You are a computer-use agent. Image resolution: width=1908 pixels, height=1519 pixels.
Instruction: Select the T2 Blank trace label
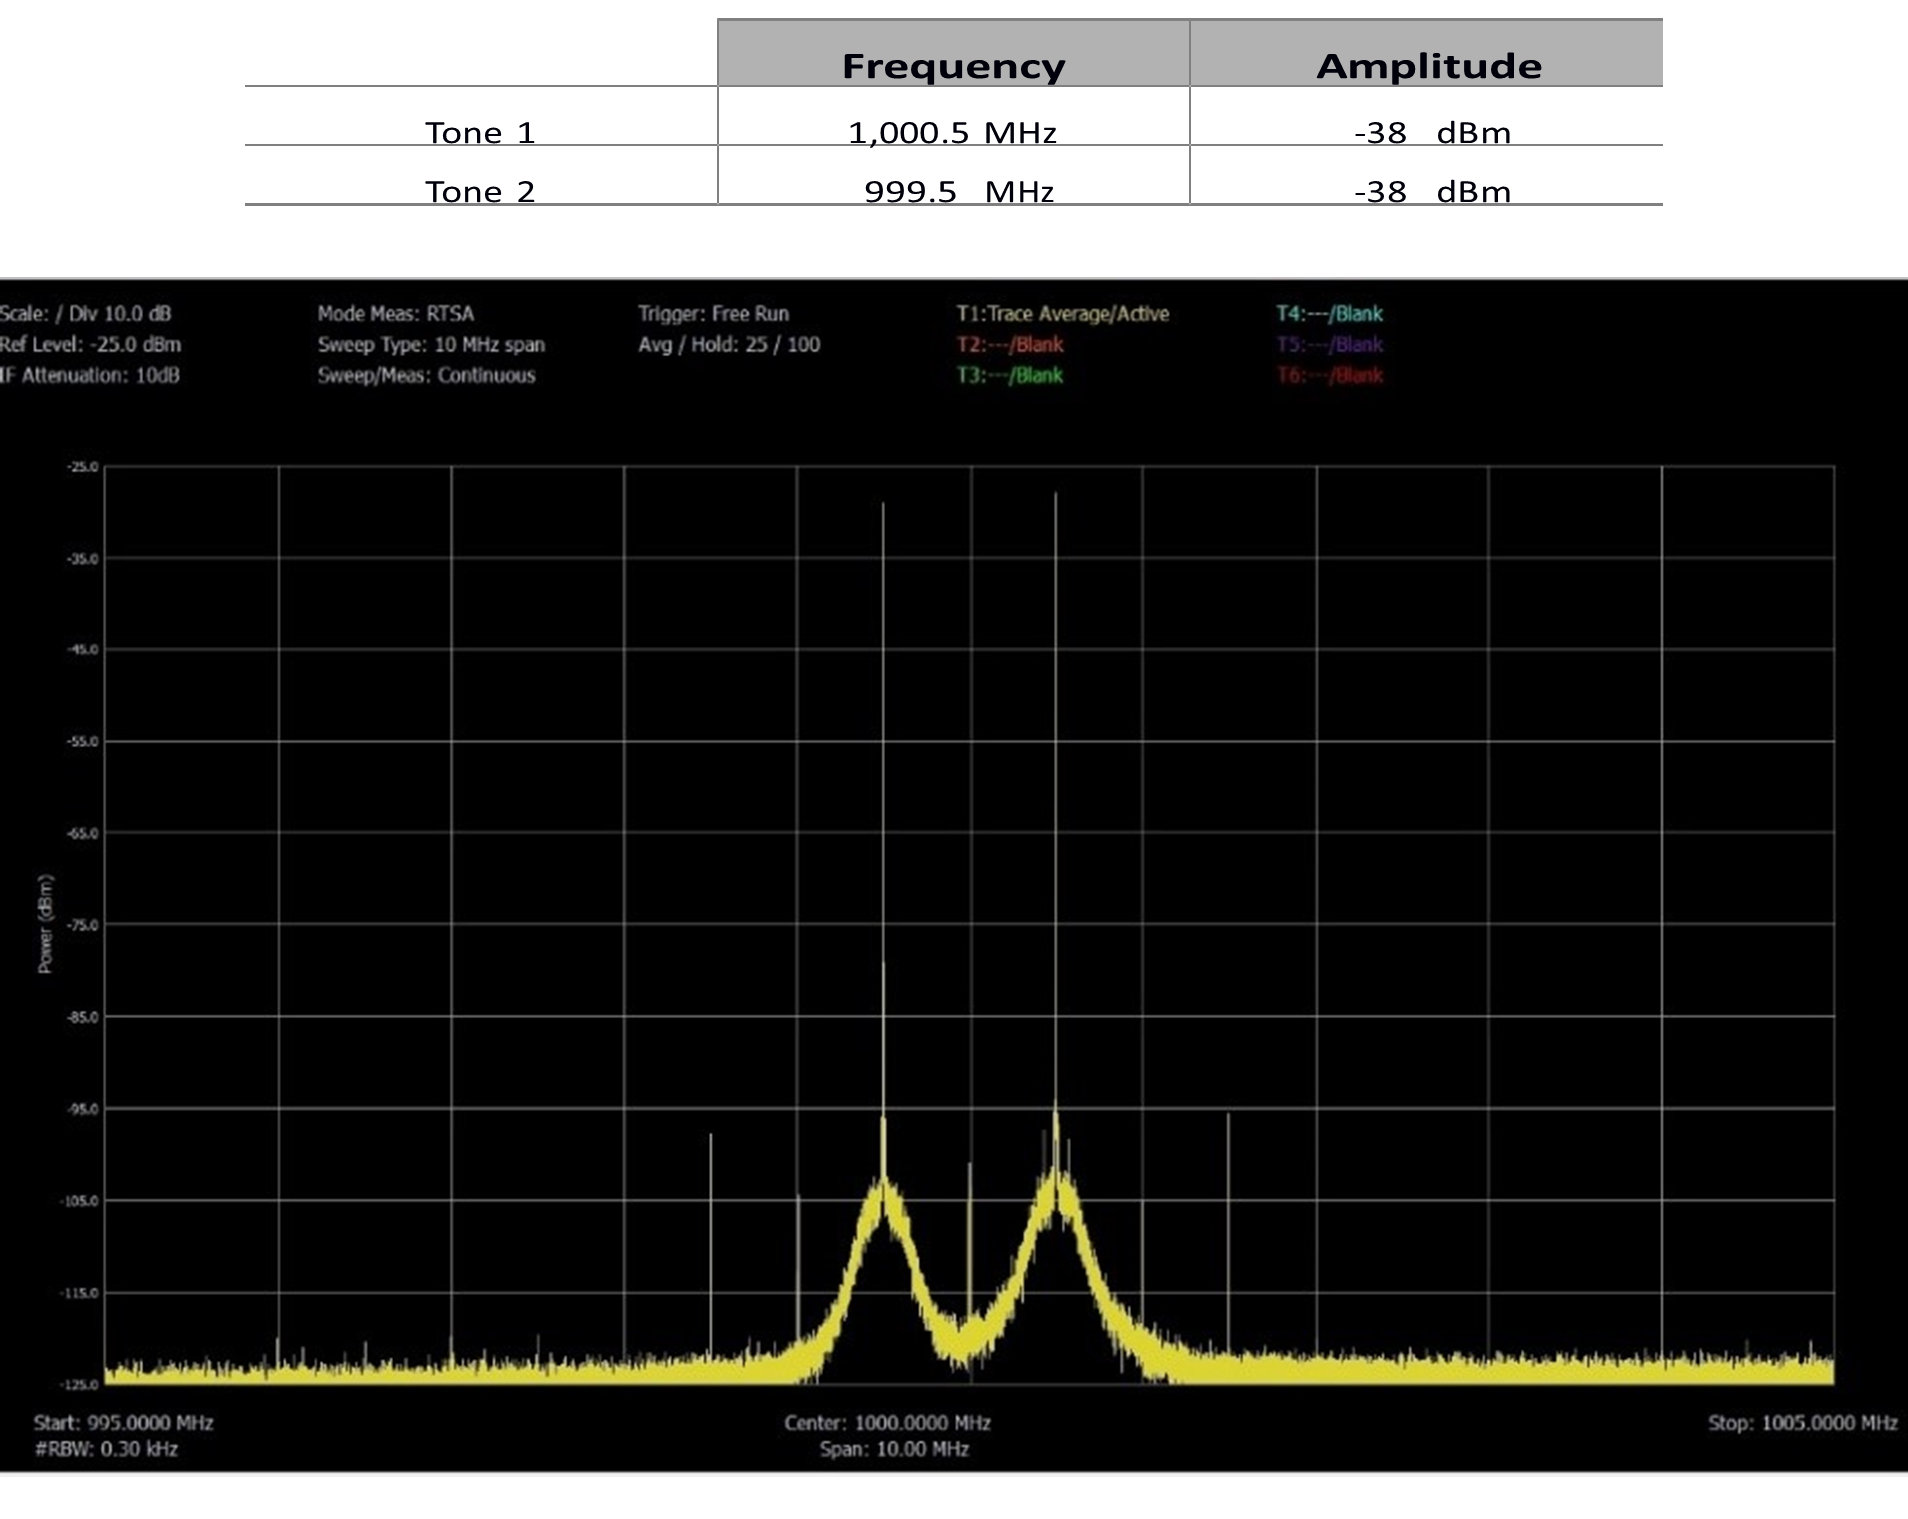click(1010, 344)
